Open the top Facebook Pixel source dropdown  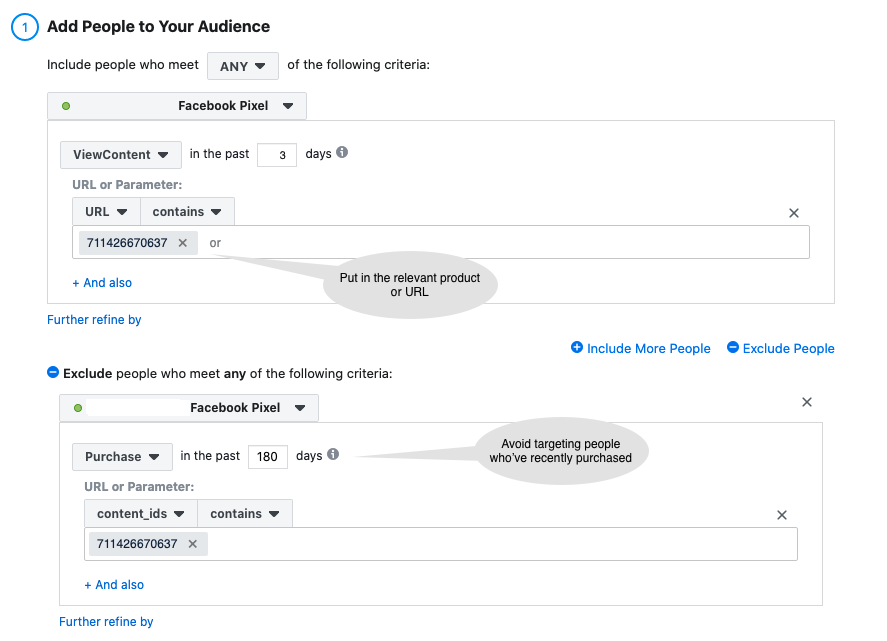point(177,106)
